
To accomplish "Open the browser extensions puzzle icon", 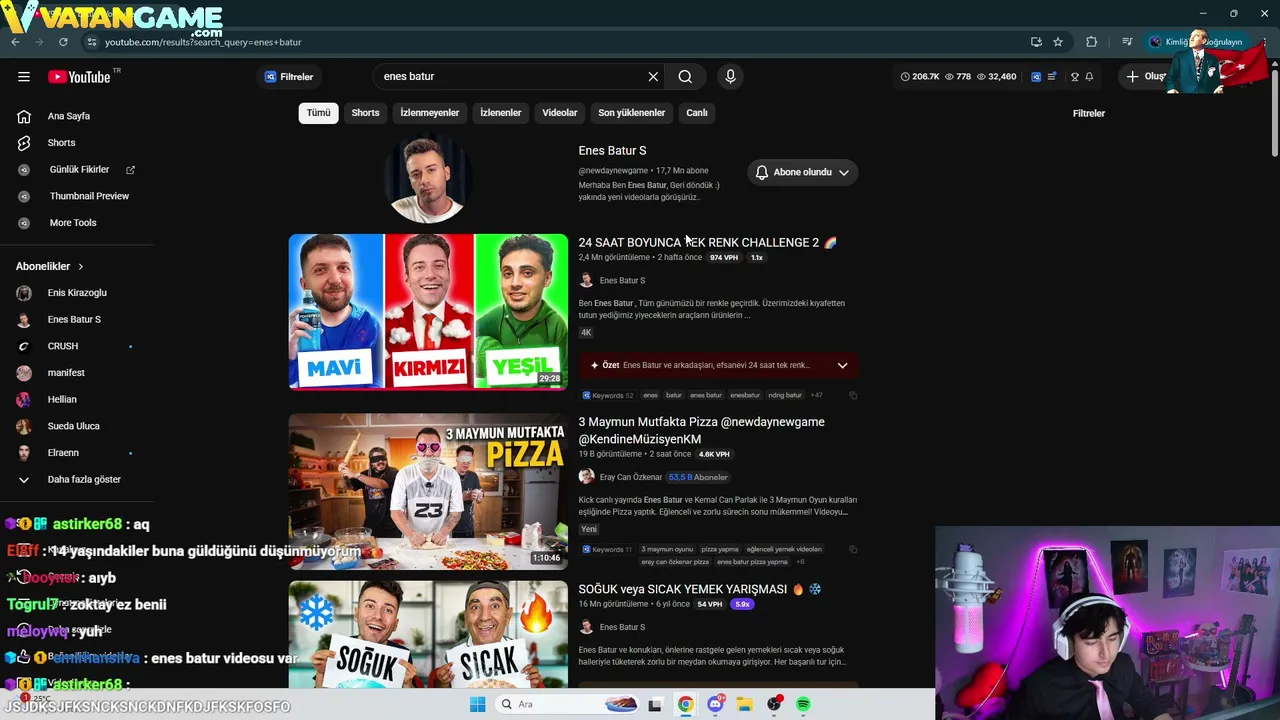I will pos(1091,42).
